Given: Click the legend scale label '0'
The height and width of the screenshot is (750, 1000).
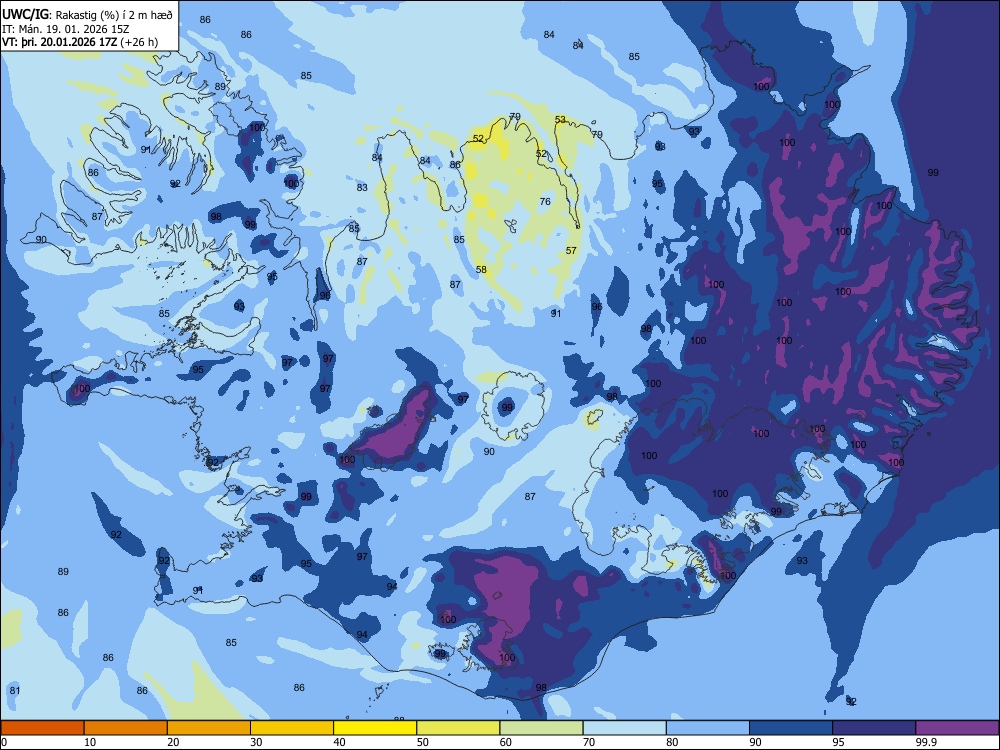Looking at the screenshot, I should (x=4, y=742).
